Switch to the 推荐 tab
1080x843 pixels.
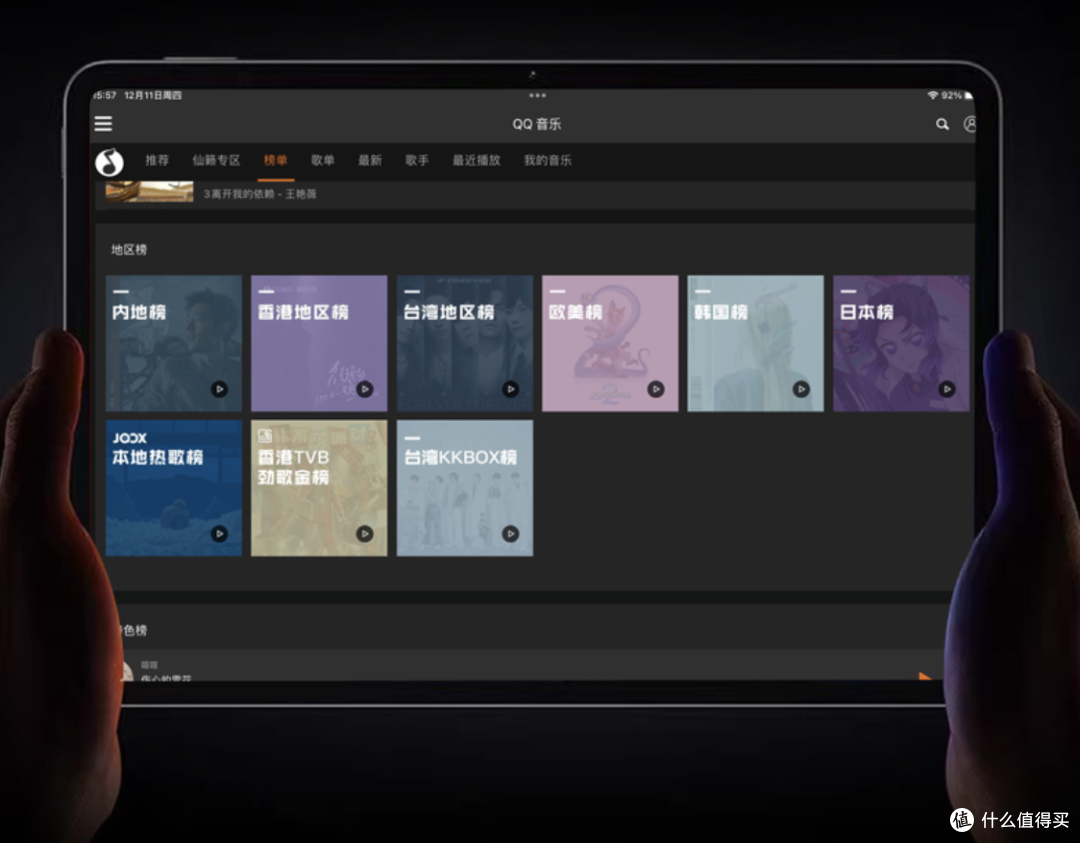point(157,160)
